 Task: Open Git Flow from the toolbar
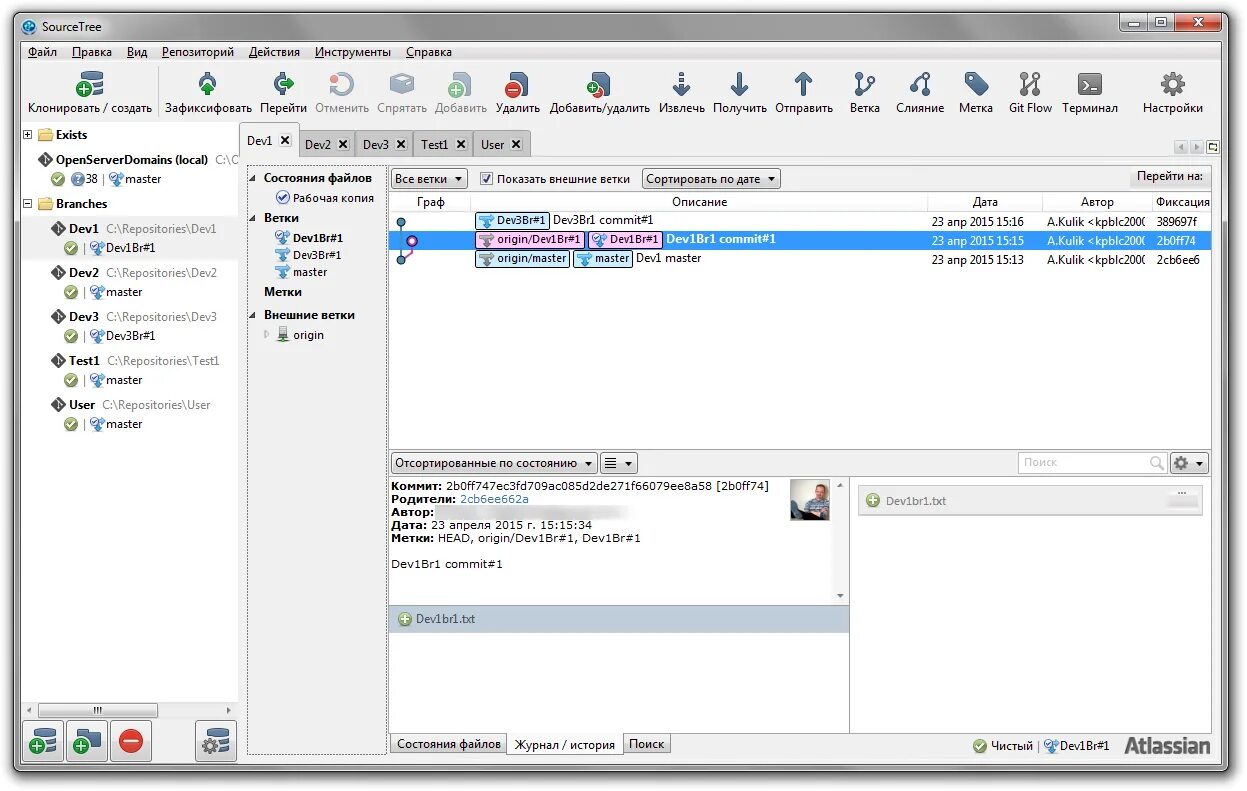click(1029, 86)
